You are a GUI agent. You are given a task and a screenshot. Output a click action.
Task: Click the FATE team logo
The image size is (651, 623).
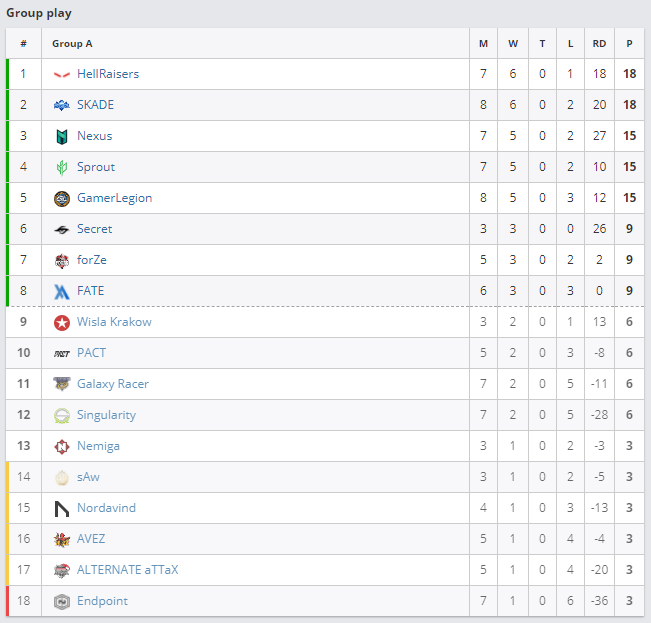62,291
